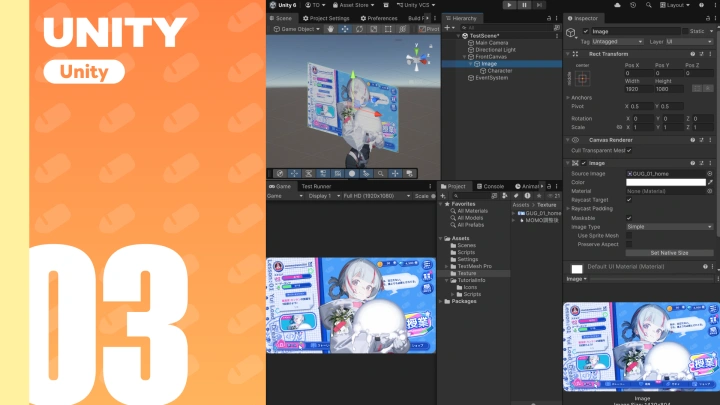Click the Source Image object picker icon
This screenshot has height=405, width=720.
pyautogui.click(x=710, y=174)
